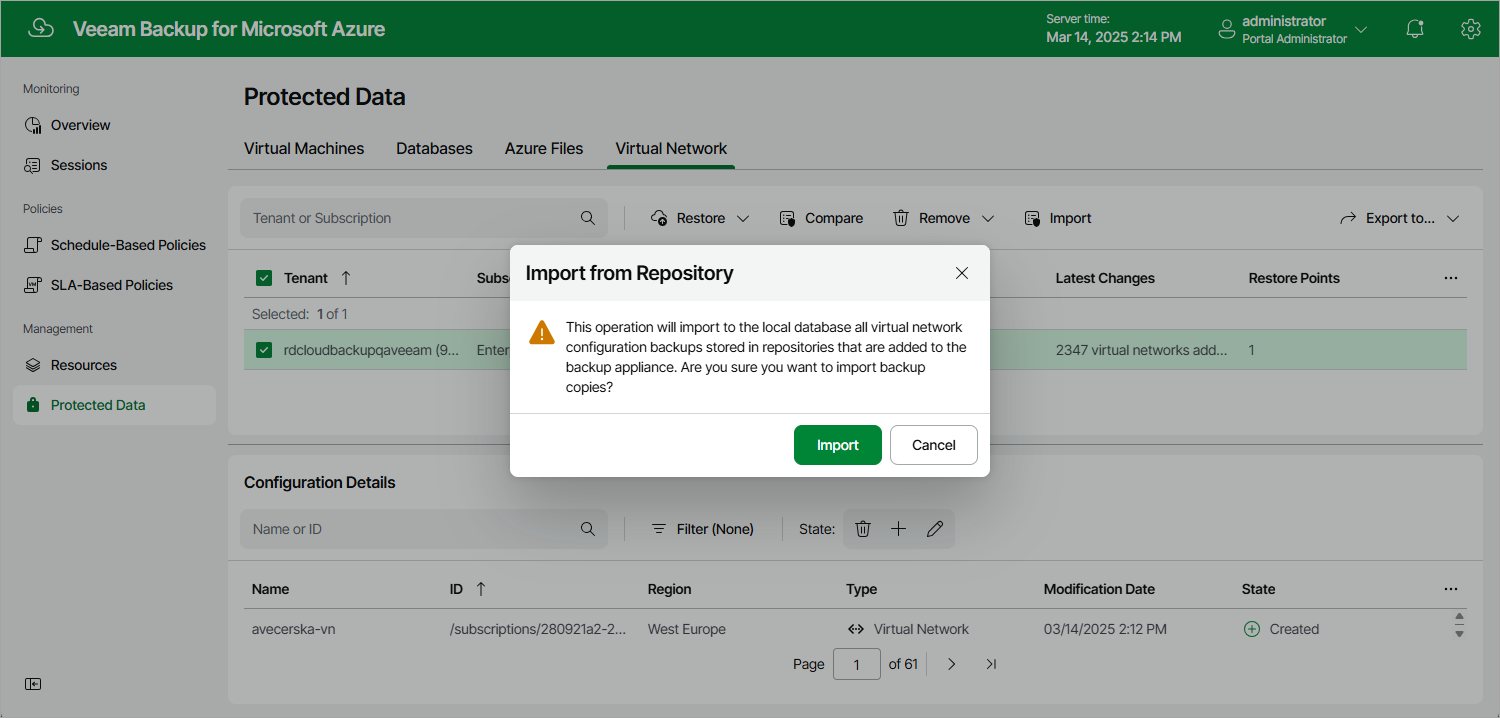Click the Modification Date column header

pyautogui.click(x=1099, y=589)
